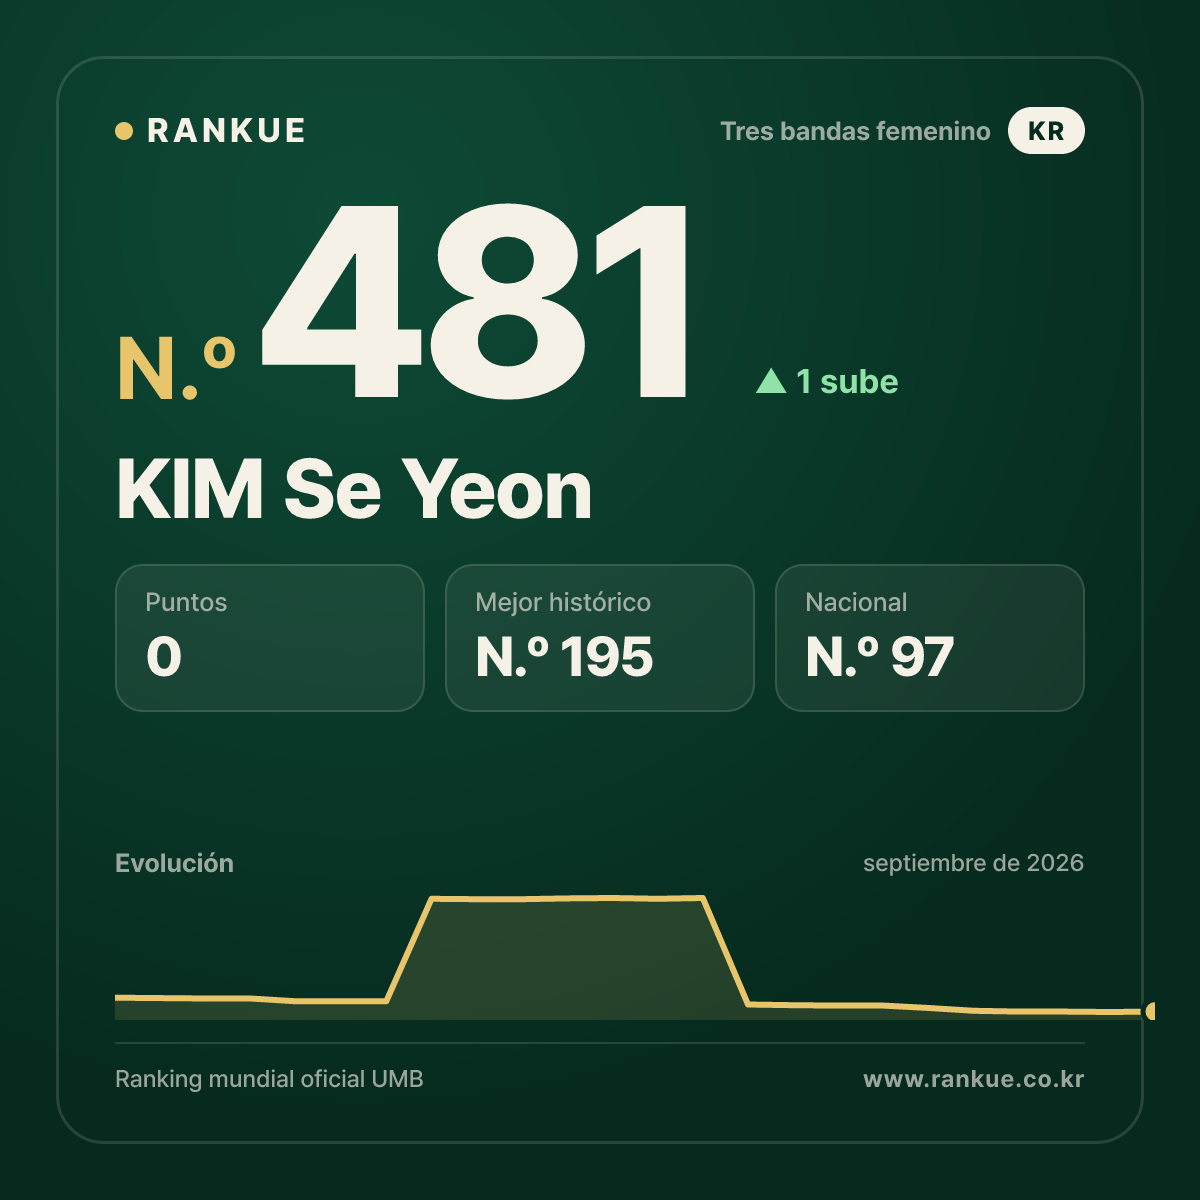Click the N.º 97 national rank value
Image resolution: width=1200 pixels, height=1200 pixels.
(x=880, y=657)
